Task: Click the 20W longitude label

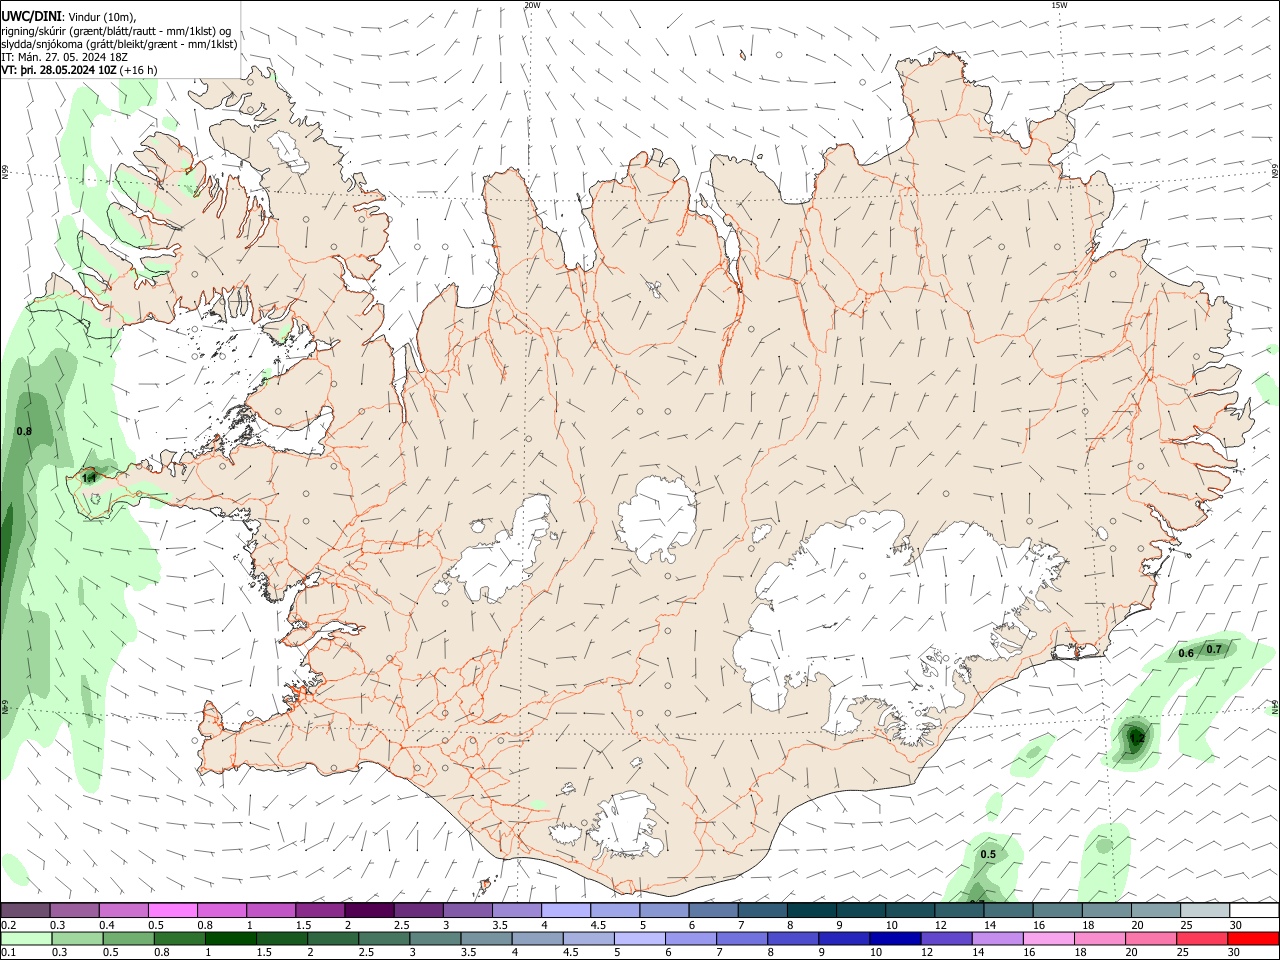Action: coord(532,5)
